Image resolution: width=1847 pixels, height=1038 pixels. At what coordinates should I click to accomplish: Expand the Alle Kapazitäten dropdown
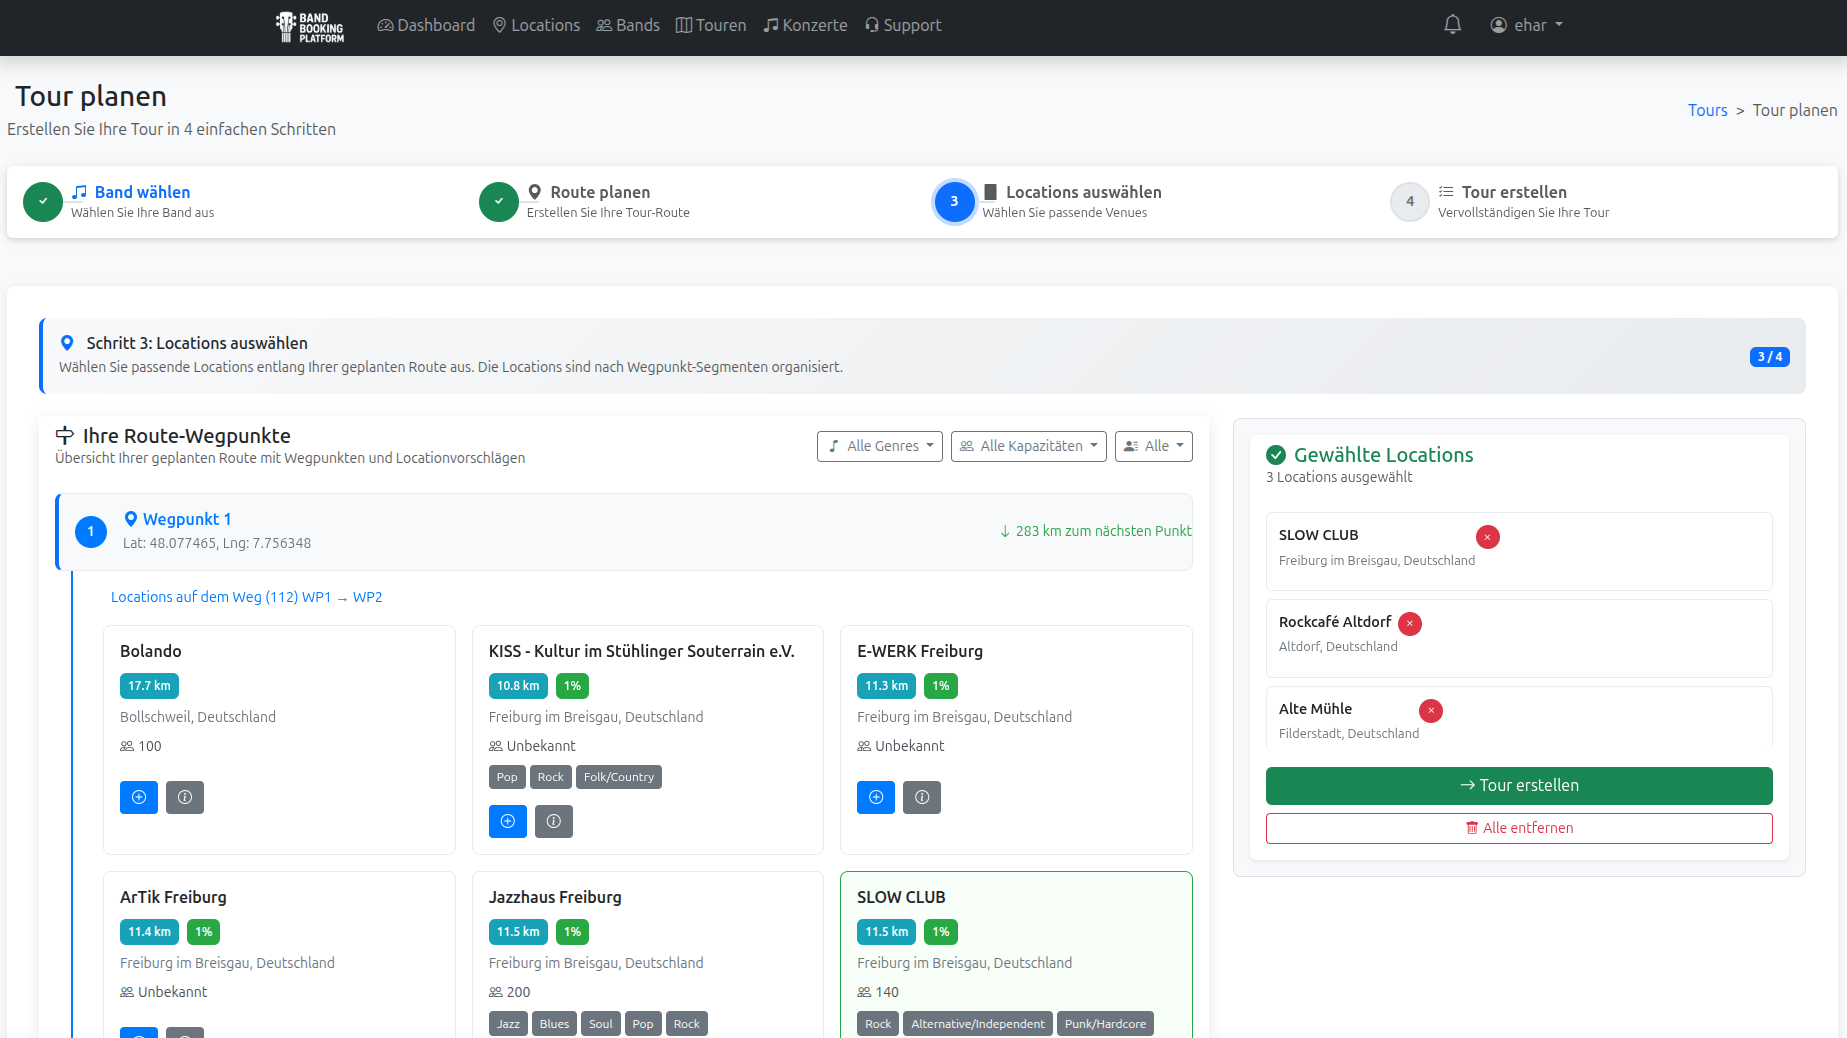(1028, 446)
